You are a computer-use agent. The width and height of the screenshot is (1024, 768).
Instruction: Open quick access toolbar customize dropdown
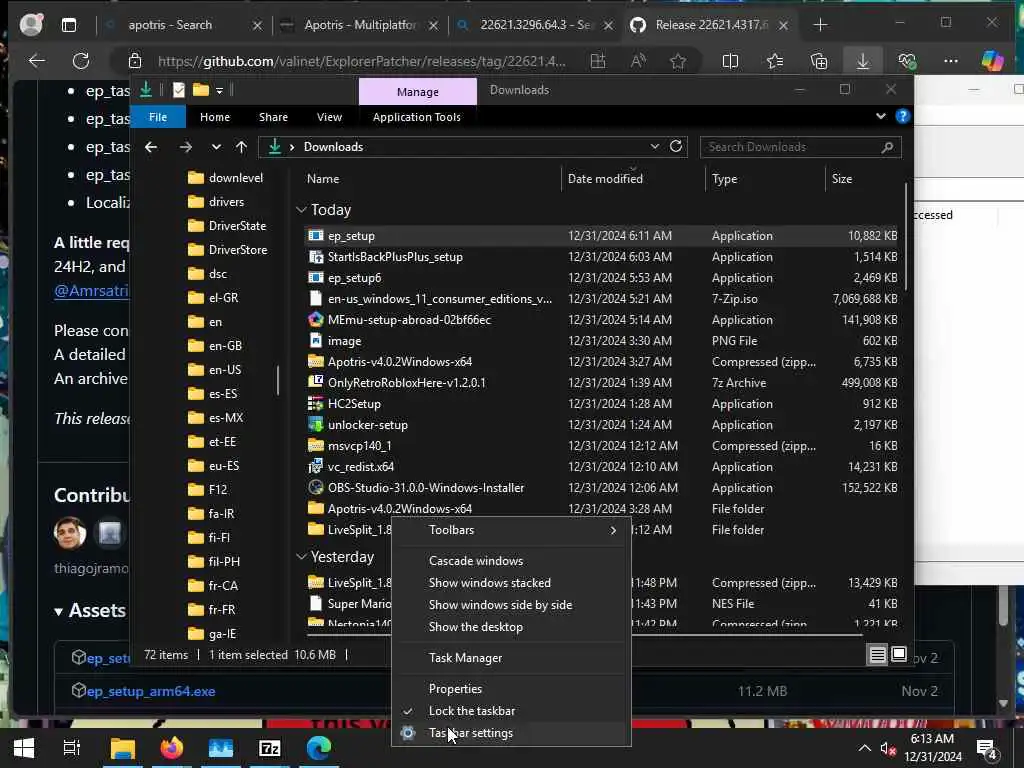(x=219, y=90)
